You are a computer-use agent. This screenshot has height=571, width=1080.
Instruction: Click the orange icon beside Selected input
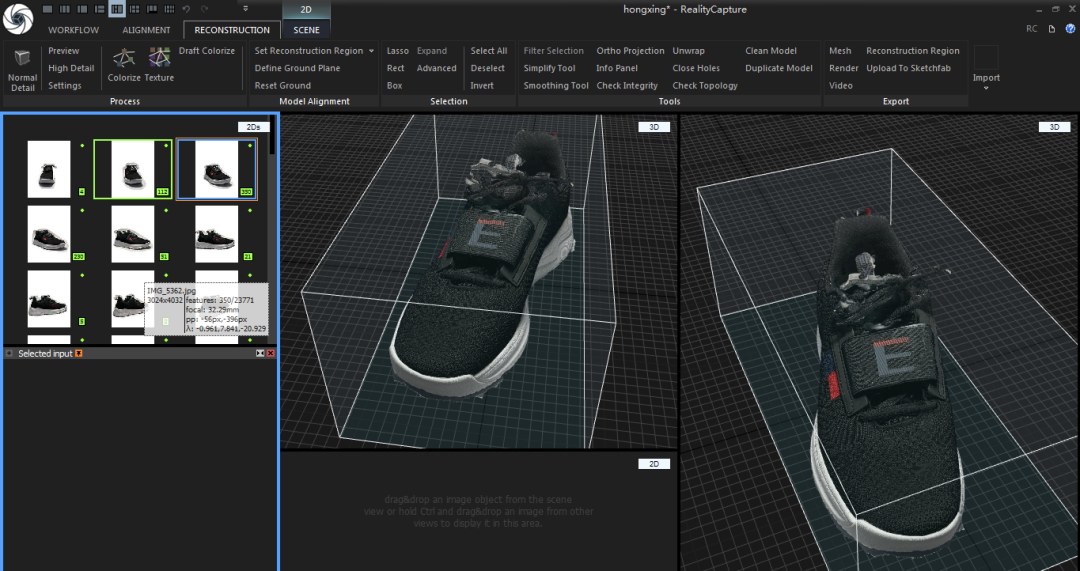click(x=79, y=354)
